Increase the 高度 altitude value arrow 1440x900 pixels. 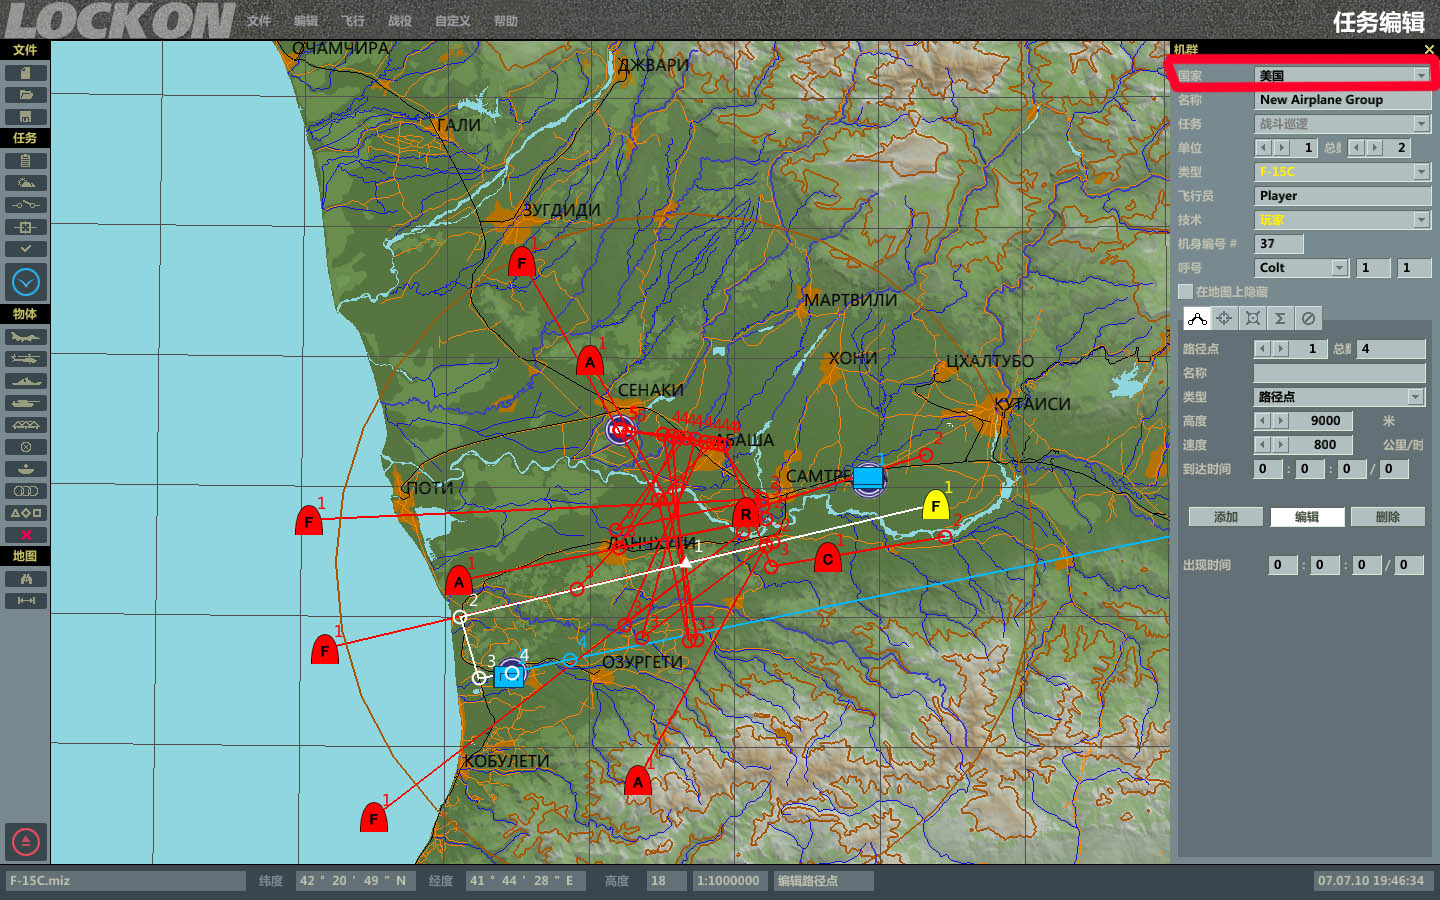(1281, 420)
